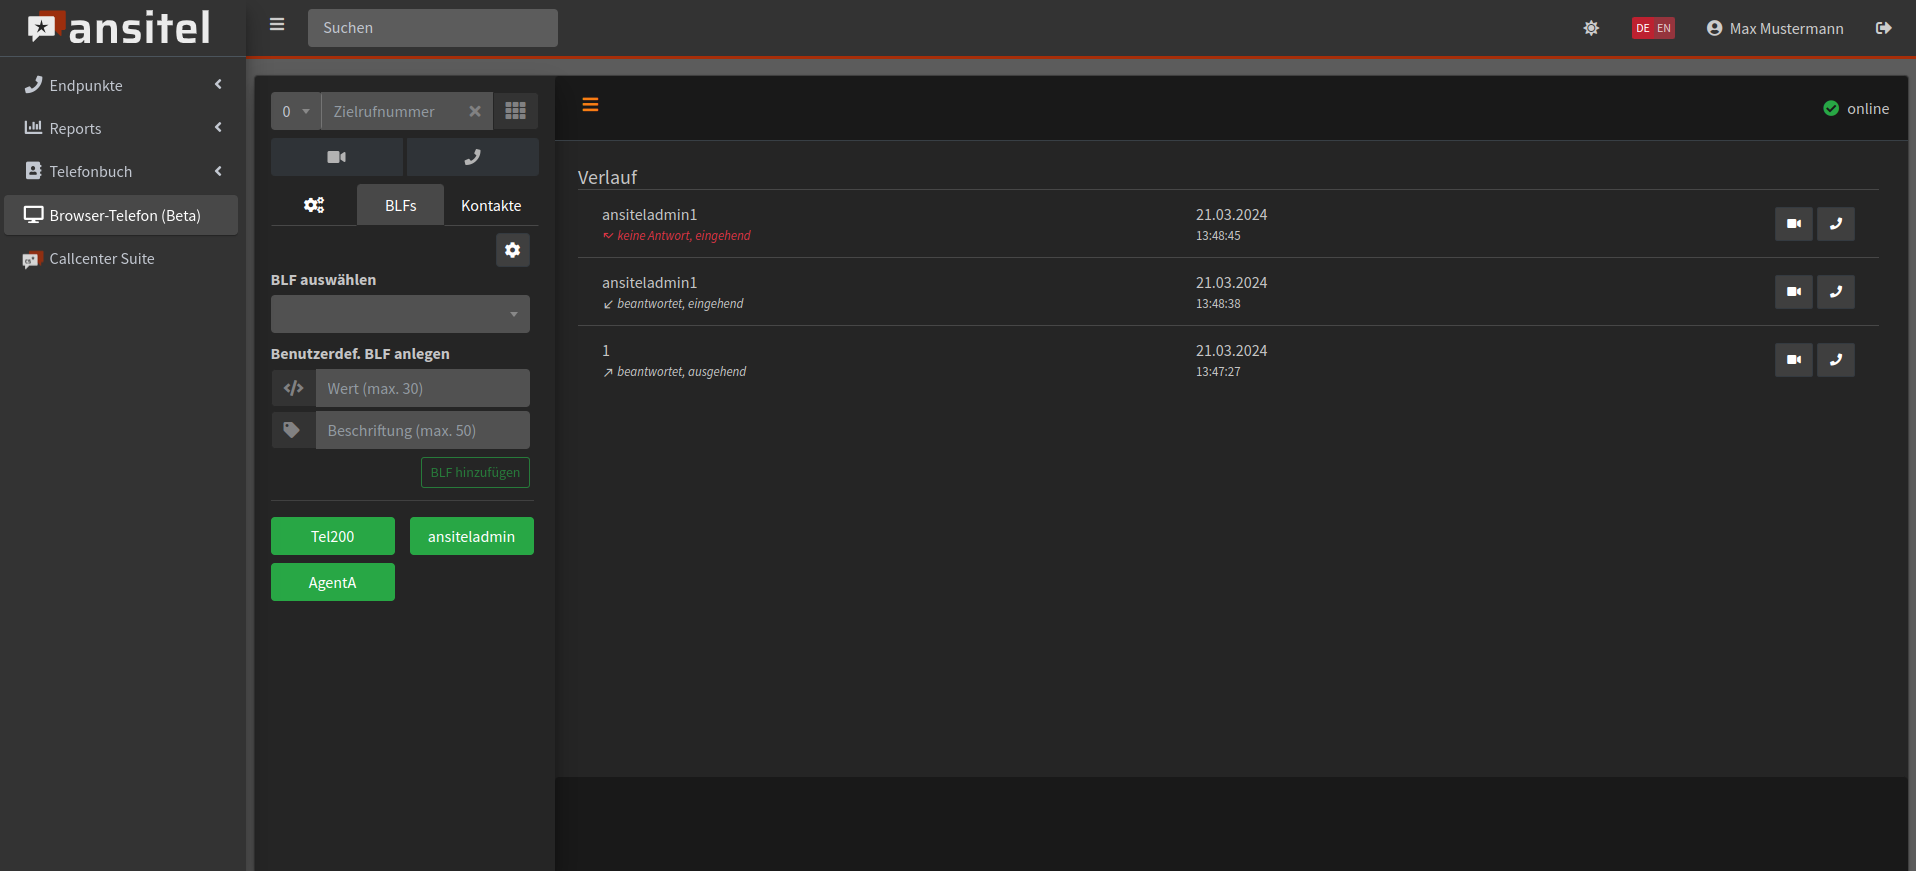Viewport: 1916px width, 871px height.
Task: Open the dial pad grid
Action: 515,111
